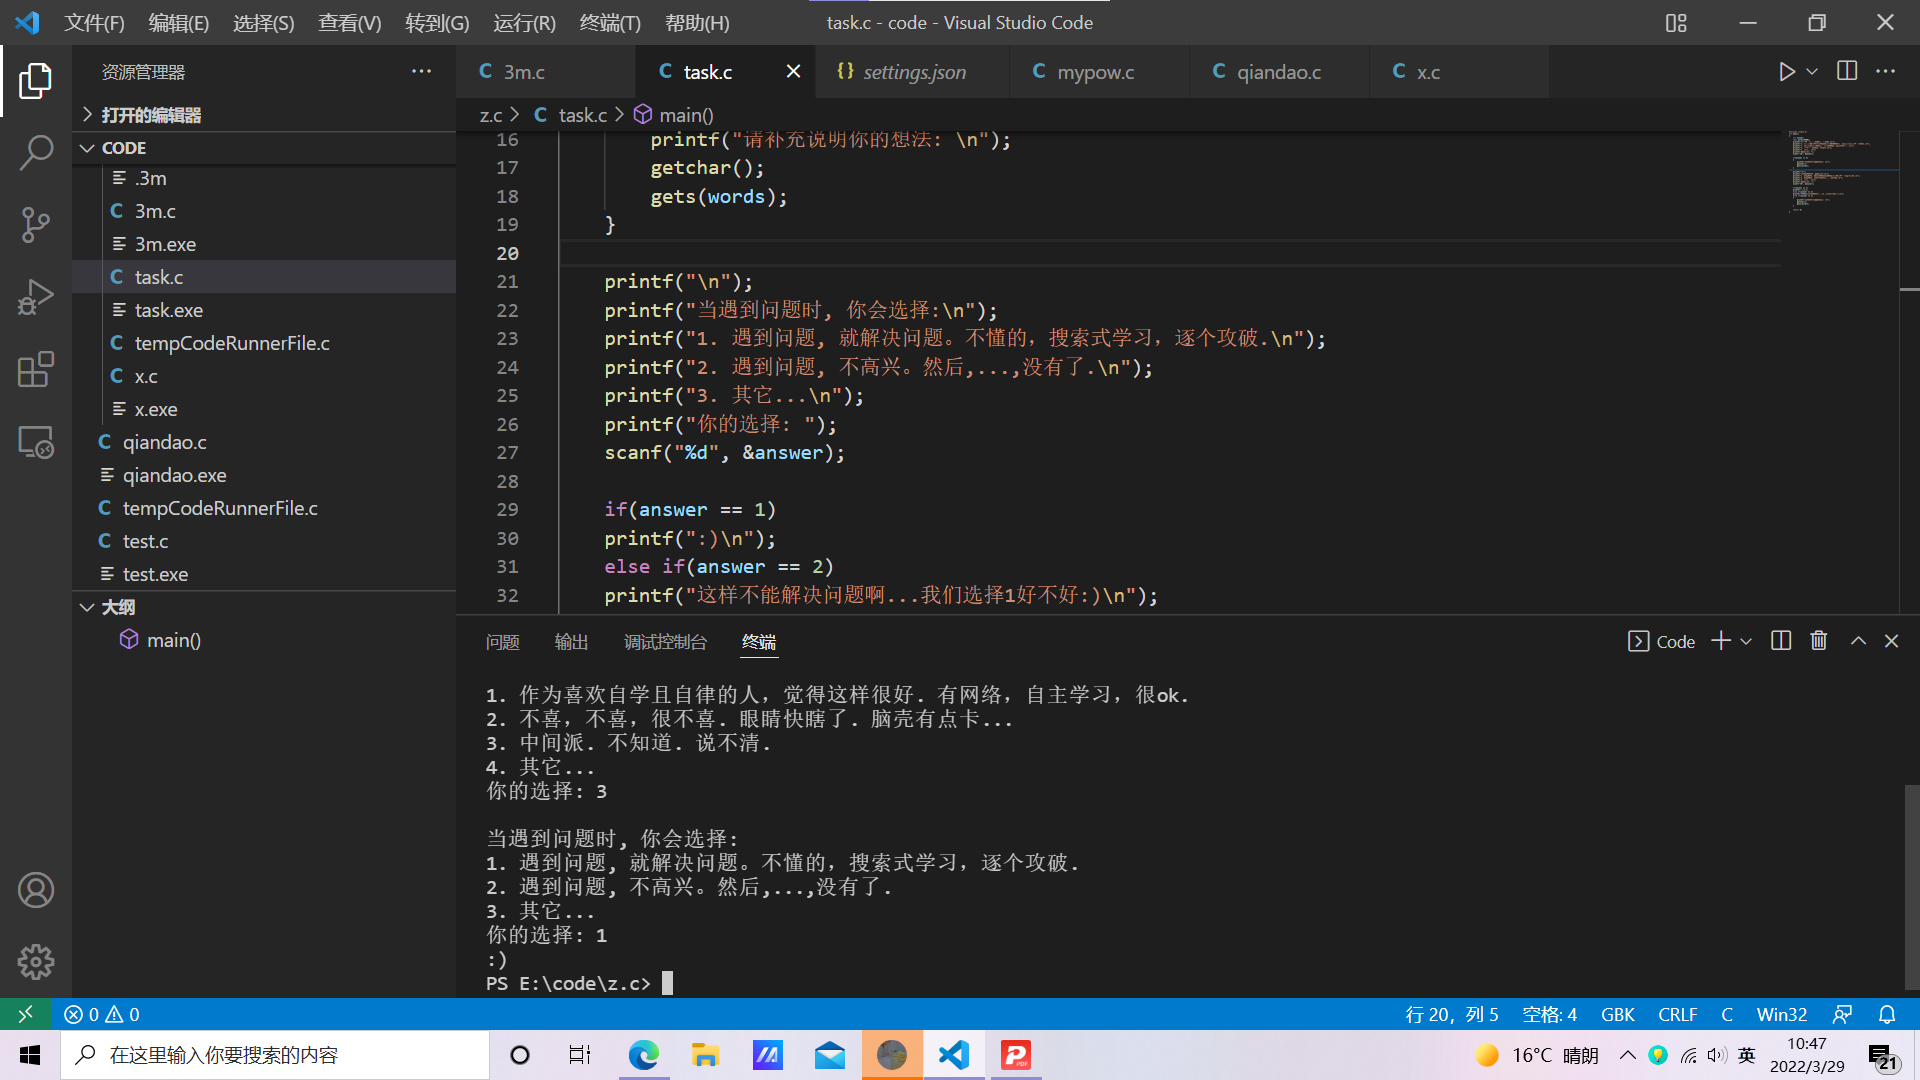The height and width of the screenshot is (1080, 1920).
Task: Kill terminal with trash icon
Action: [1819, 641]
